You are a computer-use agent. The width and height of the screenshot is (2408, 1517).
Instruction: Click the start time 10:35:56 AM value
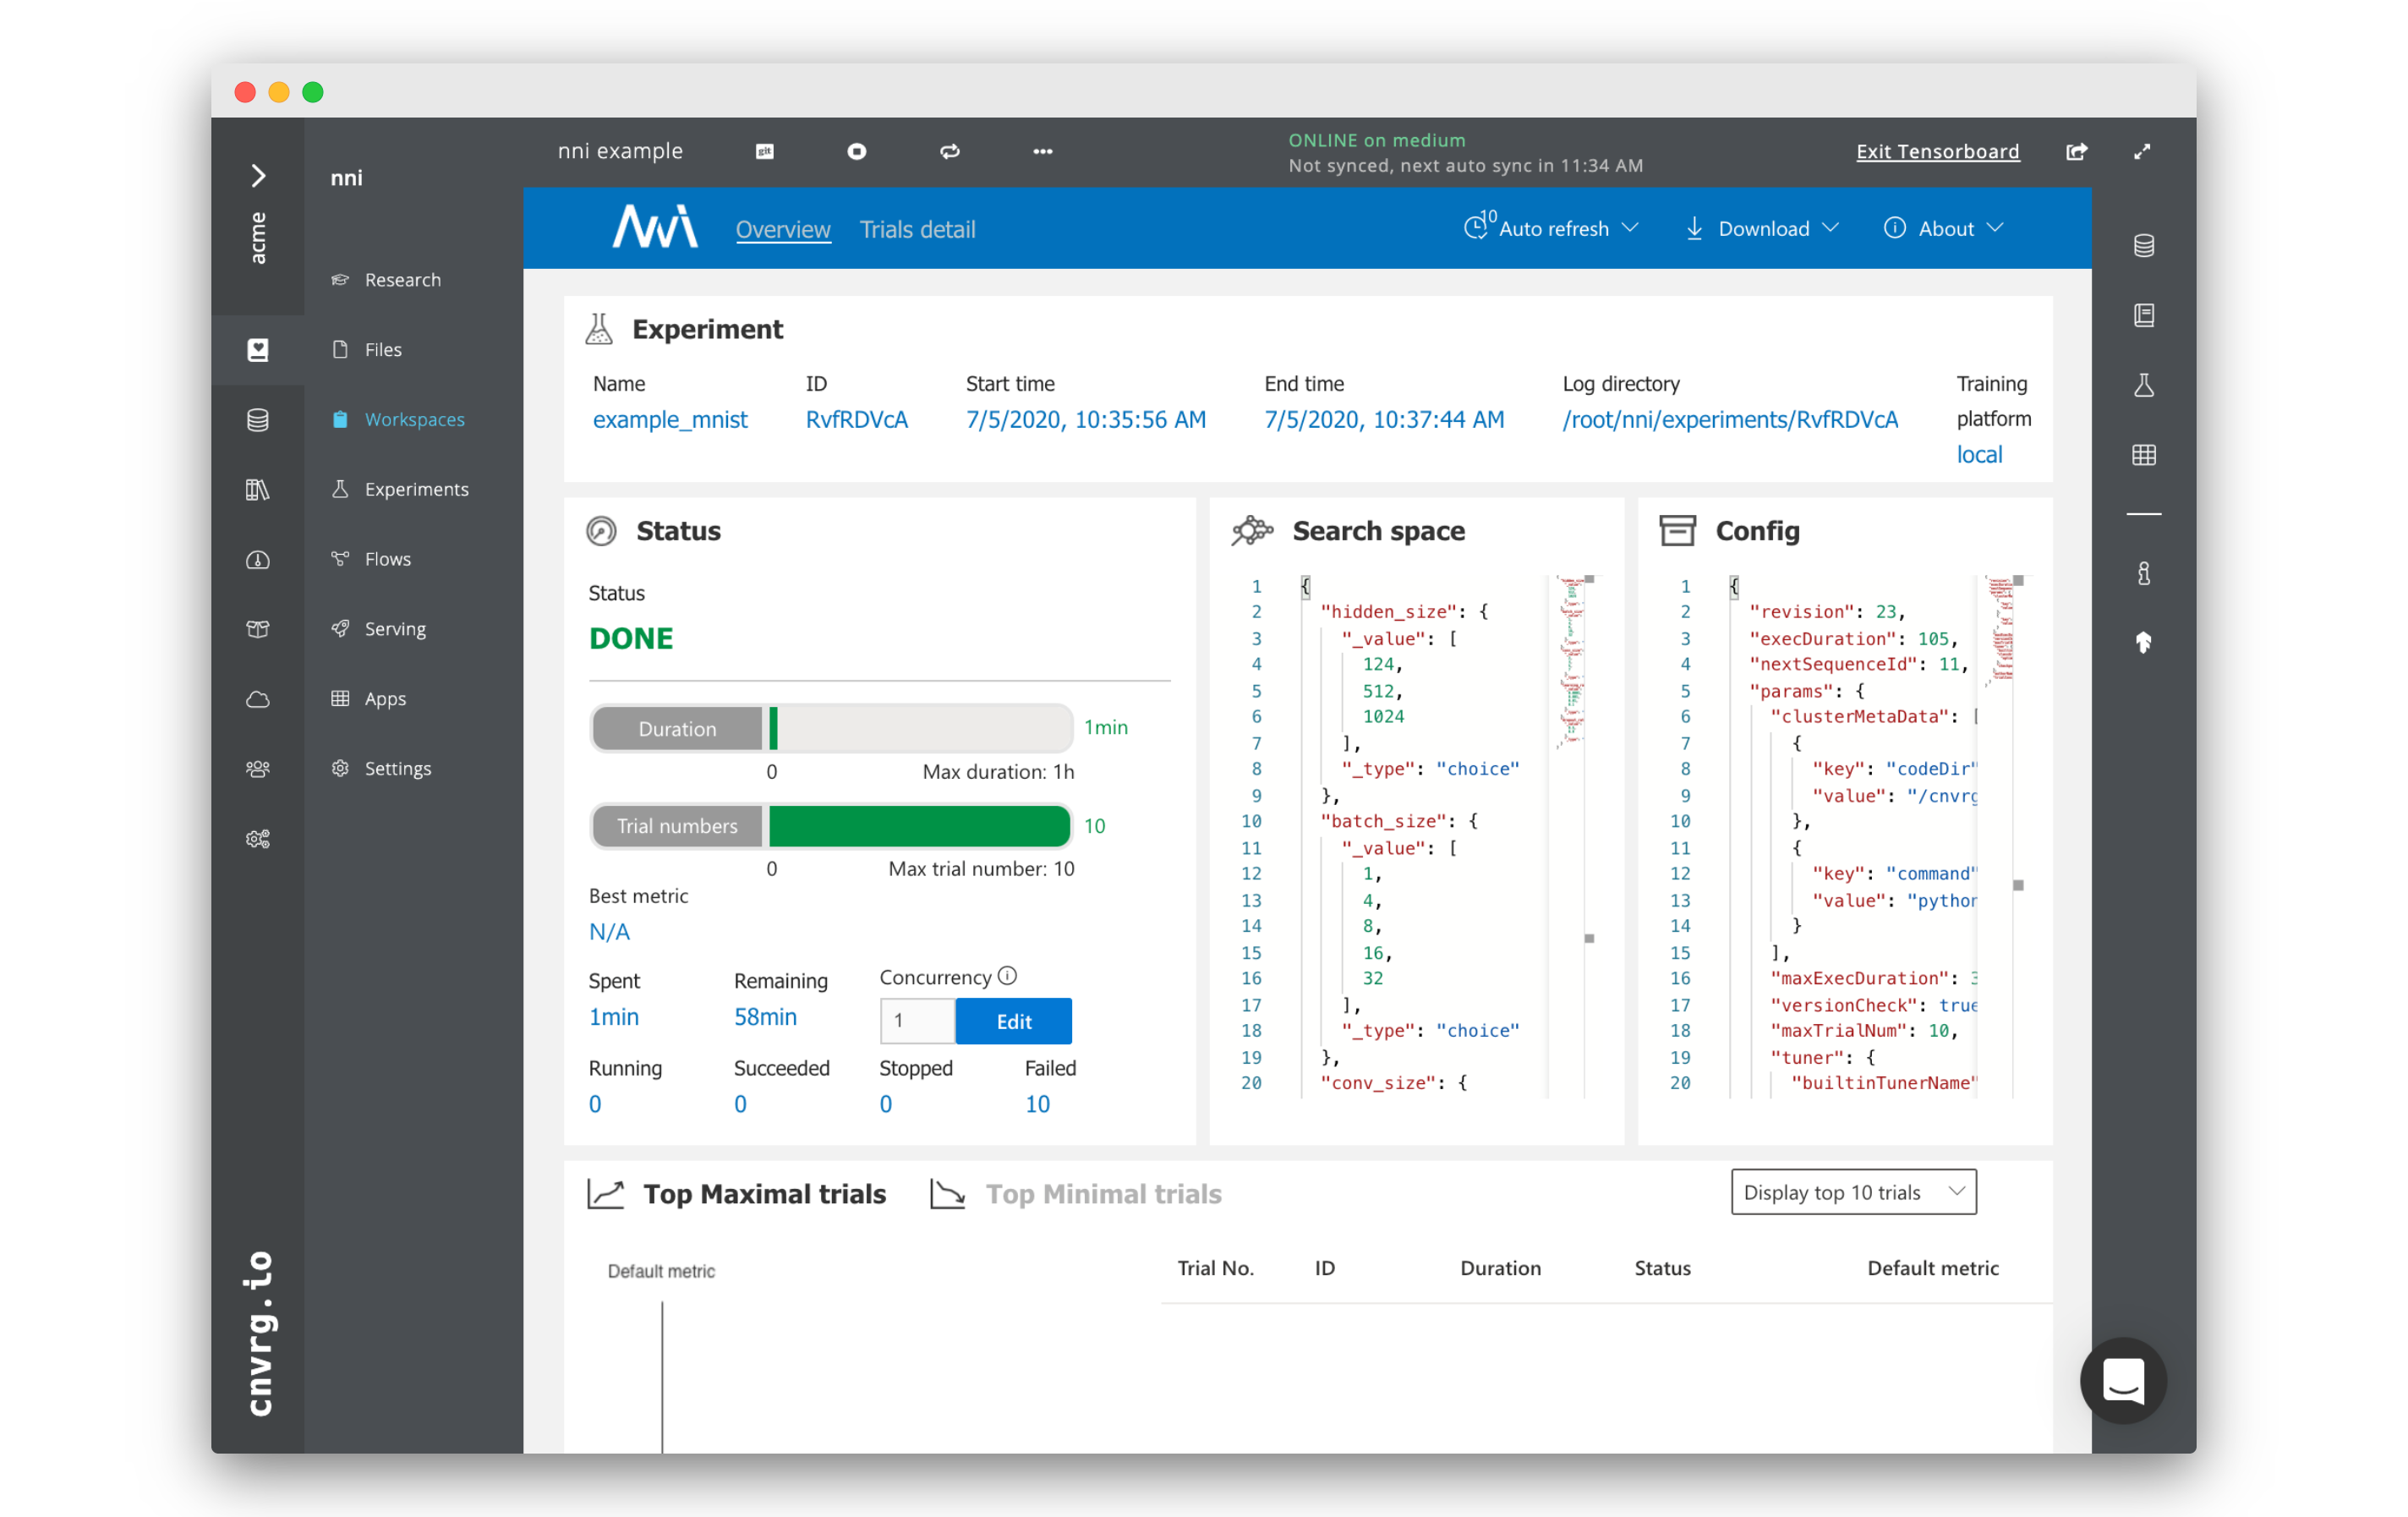coord(1086,420)
